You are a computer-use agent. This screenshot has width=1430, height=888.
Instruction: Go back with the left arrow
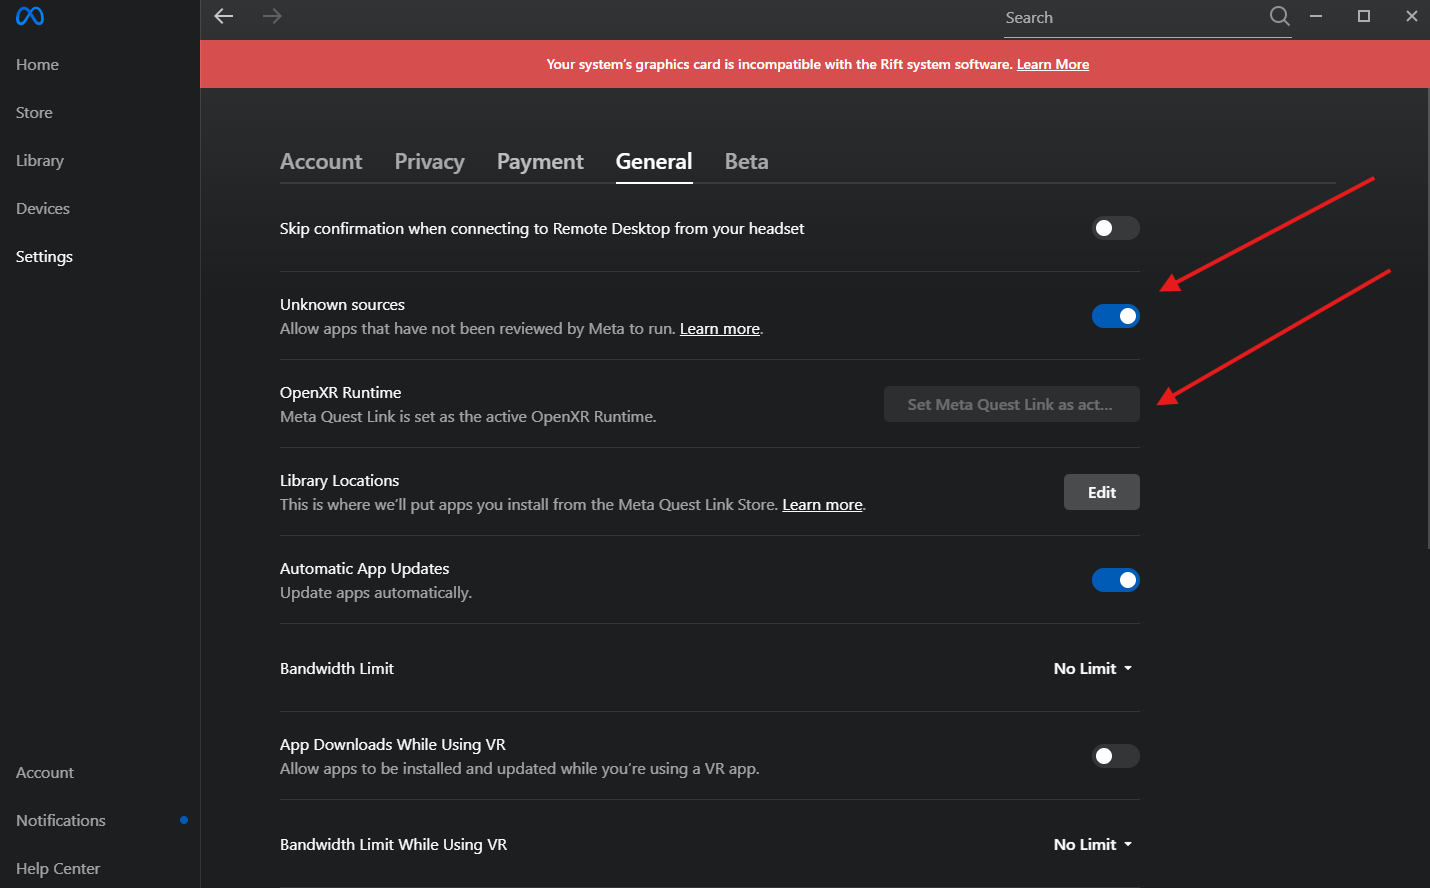click(x=224, y=16)
